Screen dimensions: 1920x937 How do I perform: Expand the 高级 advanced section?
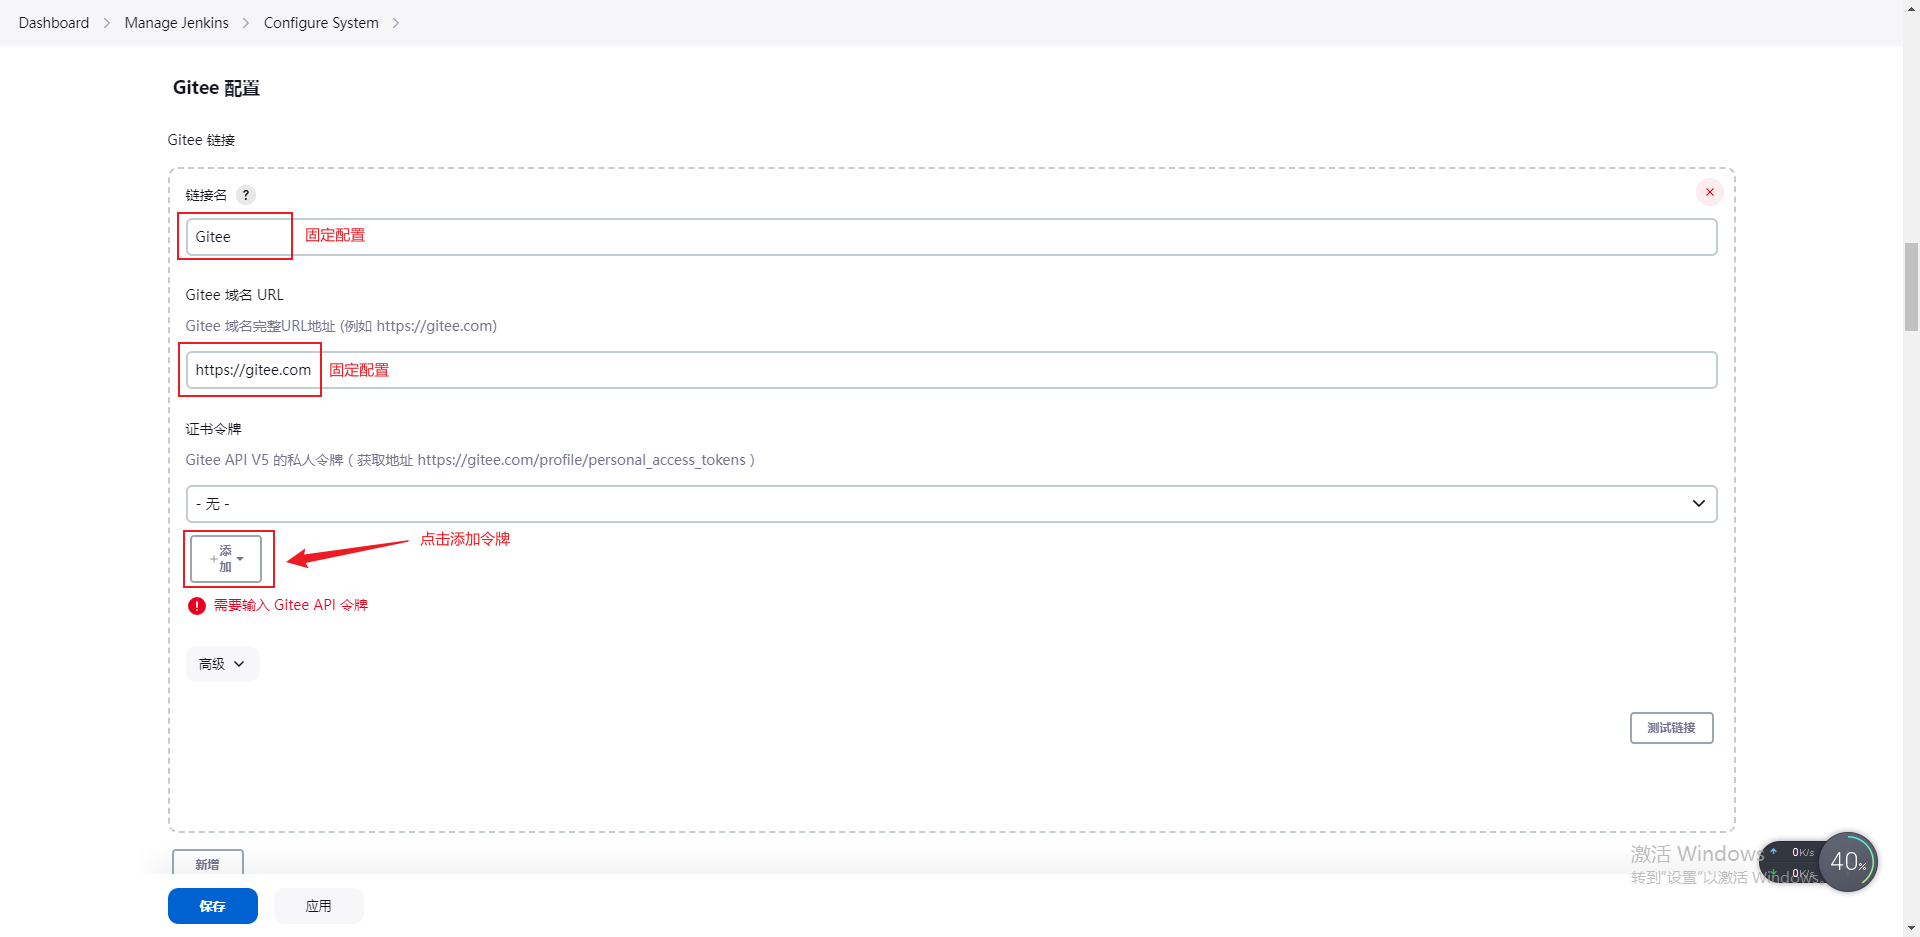[222, 664]
